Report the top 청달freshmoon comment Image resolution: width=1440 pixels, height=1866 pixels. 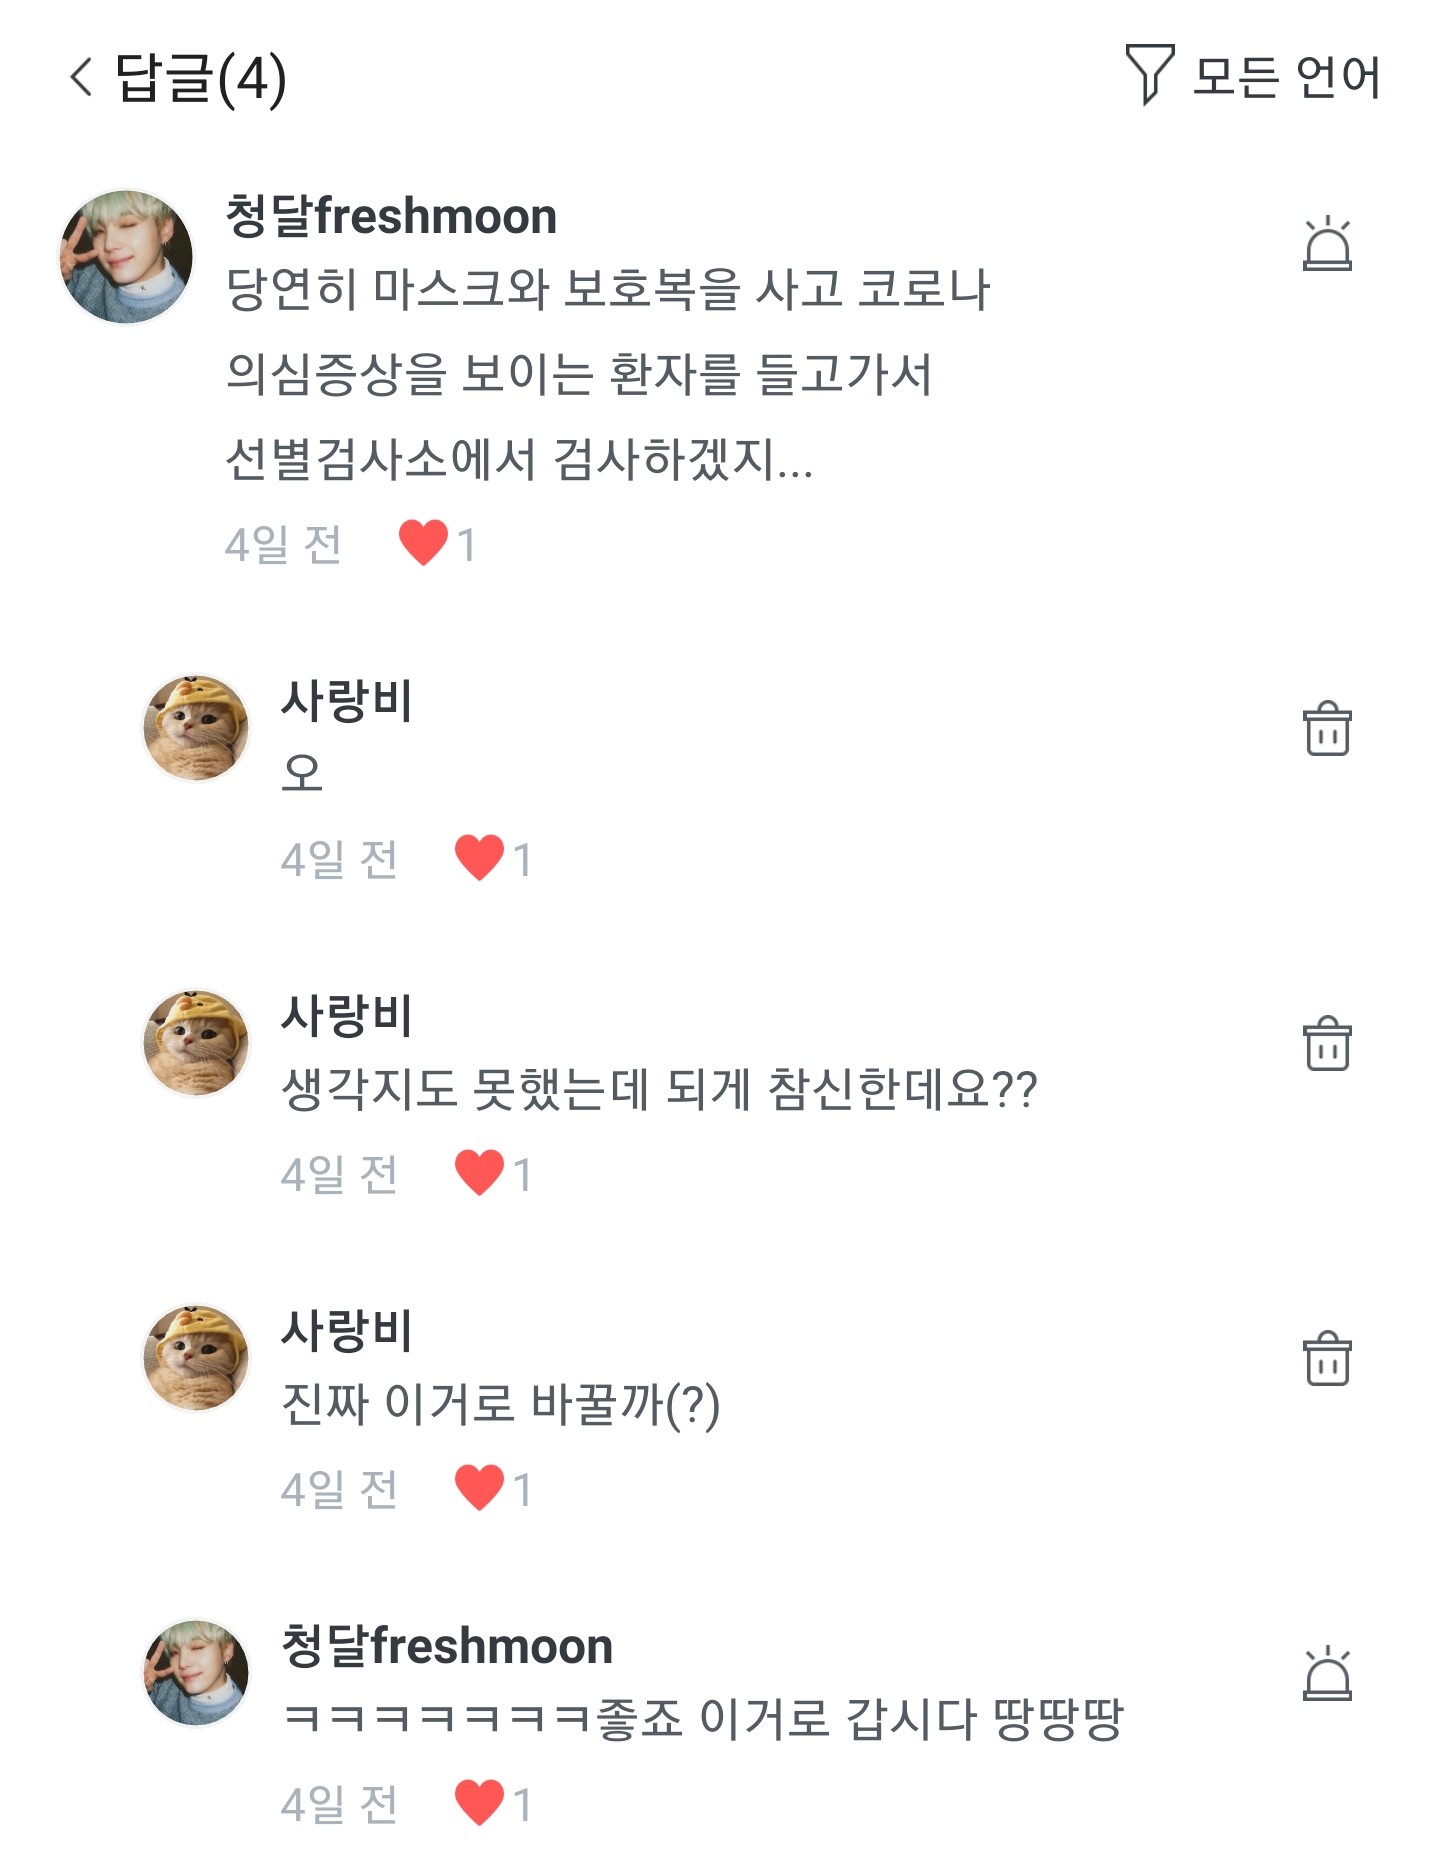(1327, 245)
